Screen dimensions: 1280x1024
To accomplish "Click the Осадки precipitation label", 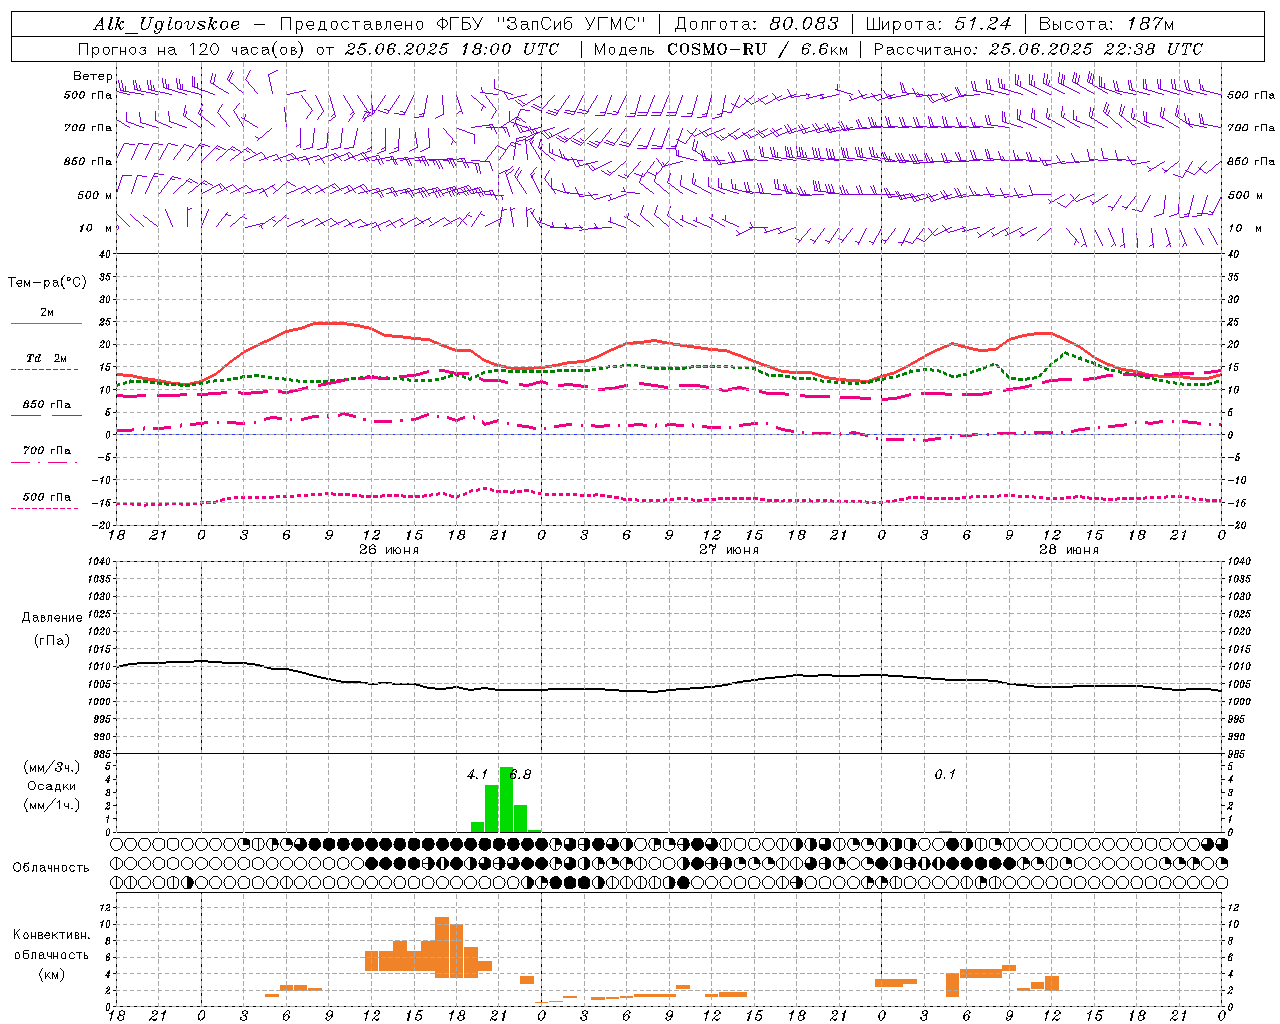I will click(51, 787).
